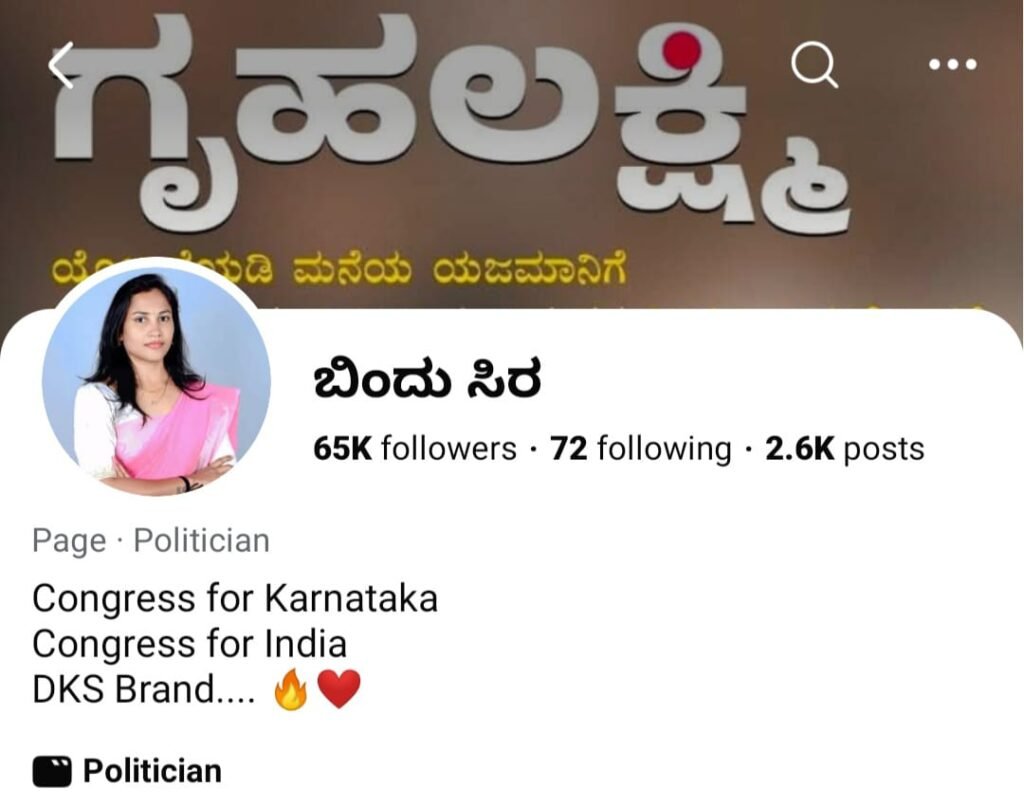The height and width of the screenshot is (807, 1024).
Task: View the Kannada cover photo banner
Action: point(512,154)
